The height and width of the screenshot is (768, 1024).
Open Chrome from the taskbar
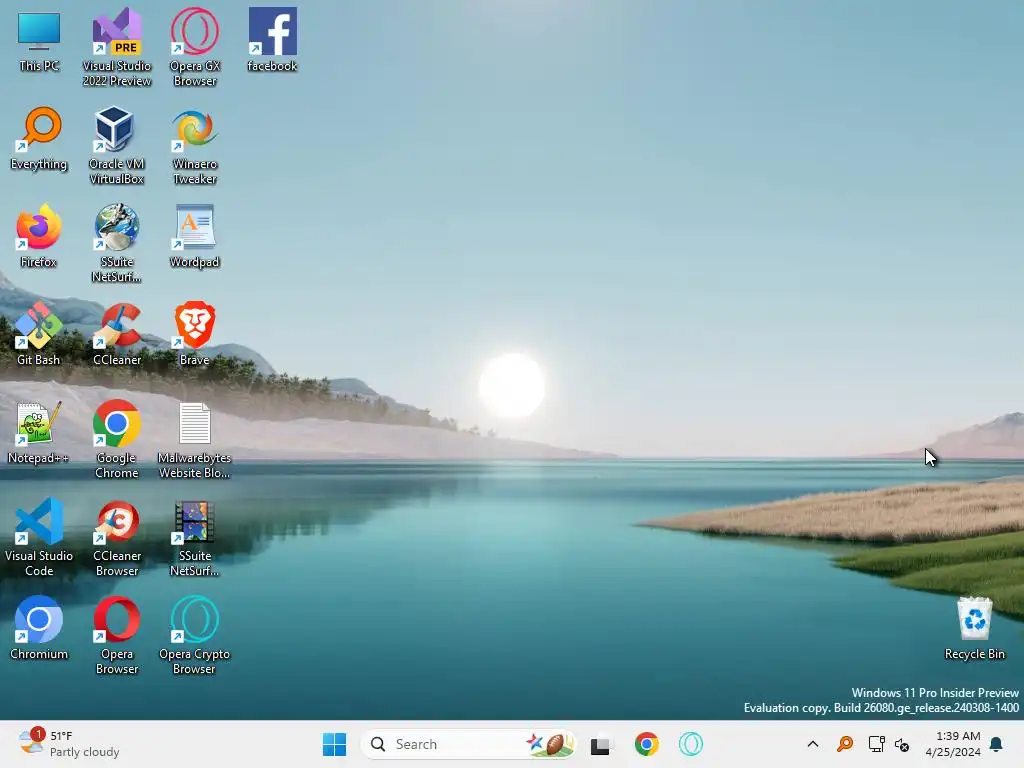pos(647,744)
